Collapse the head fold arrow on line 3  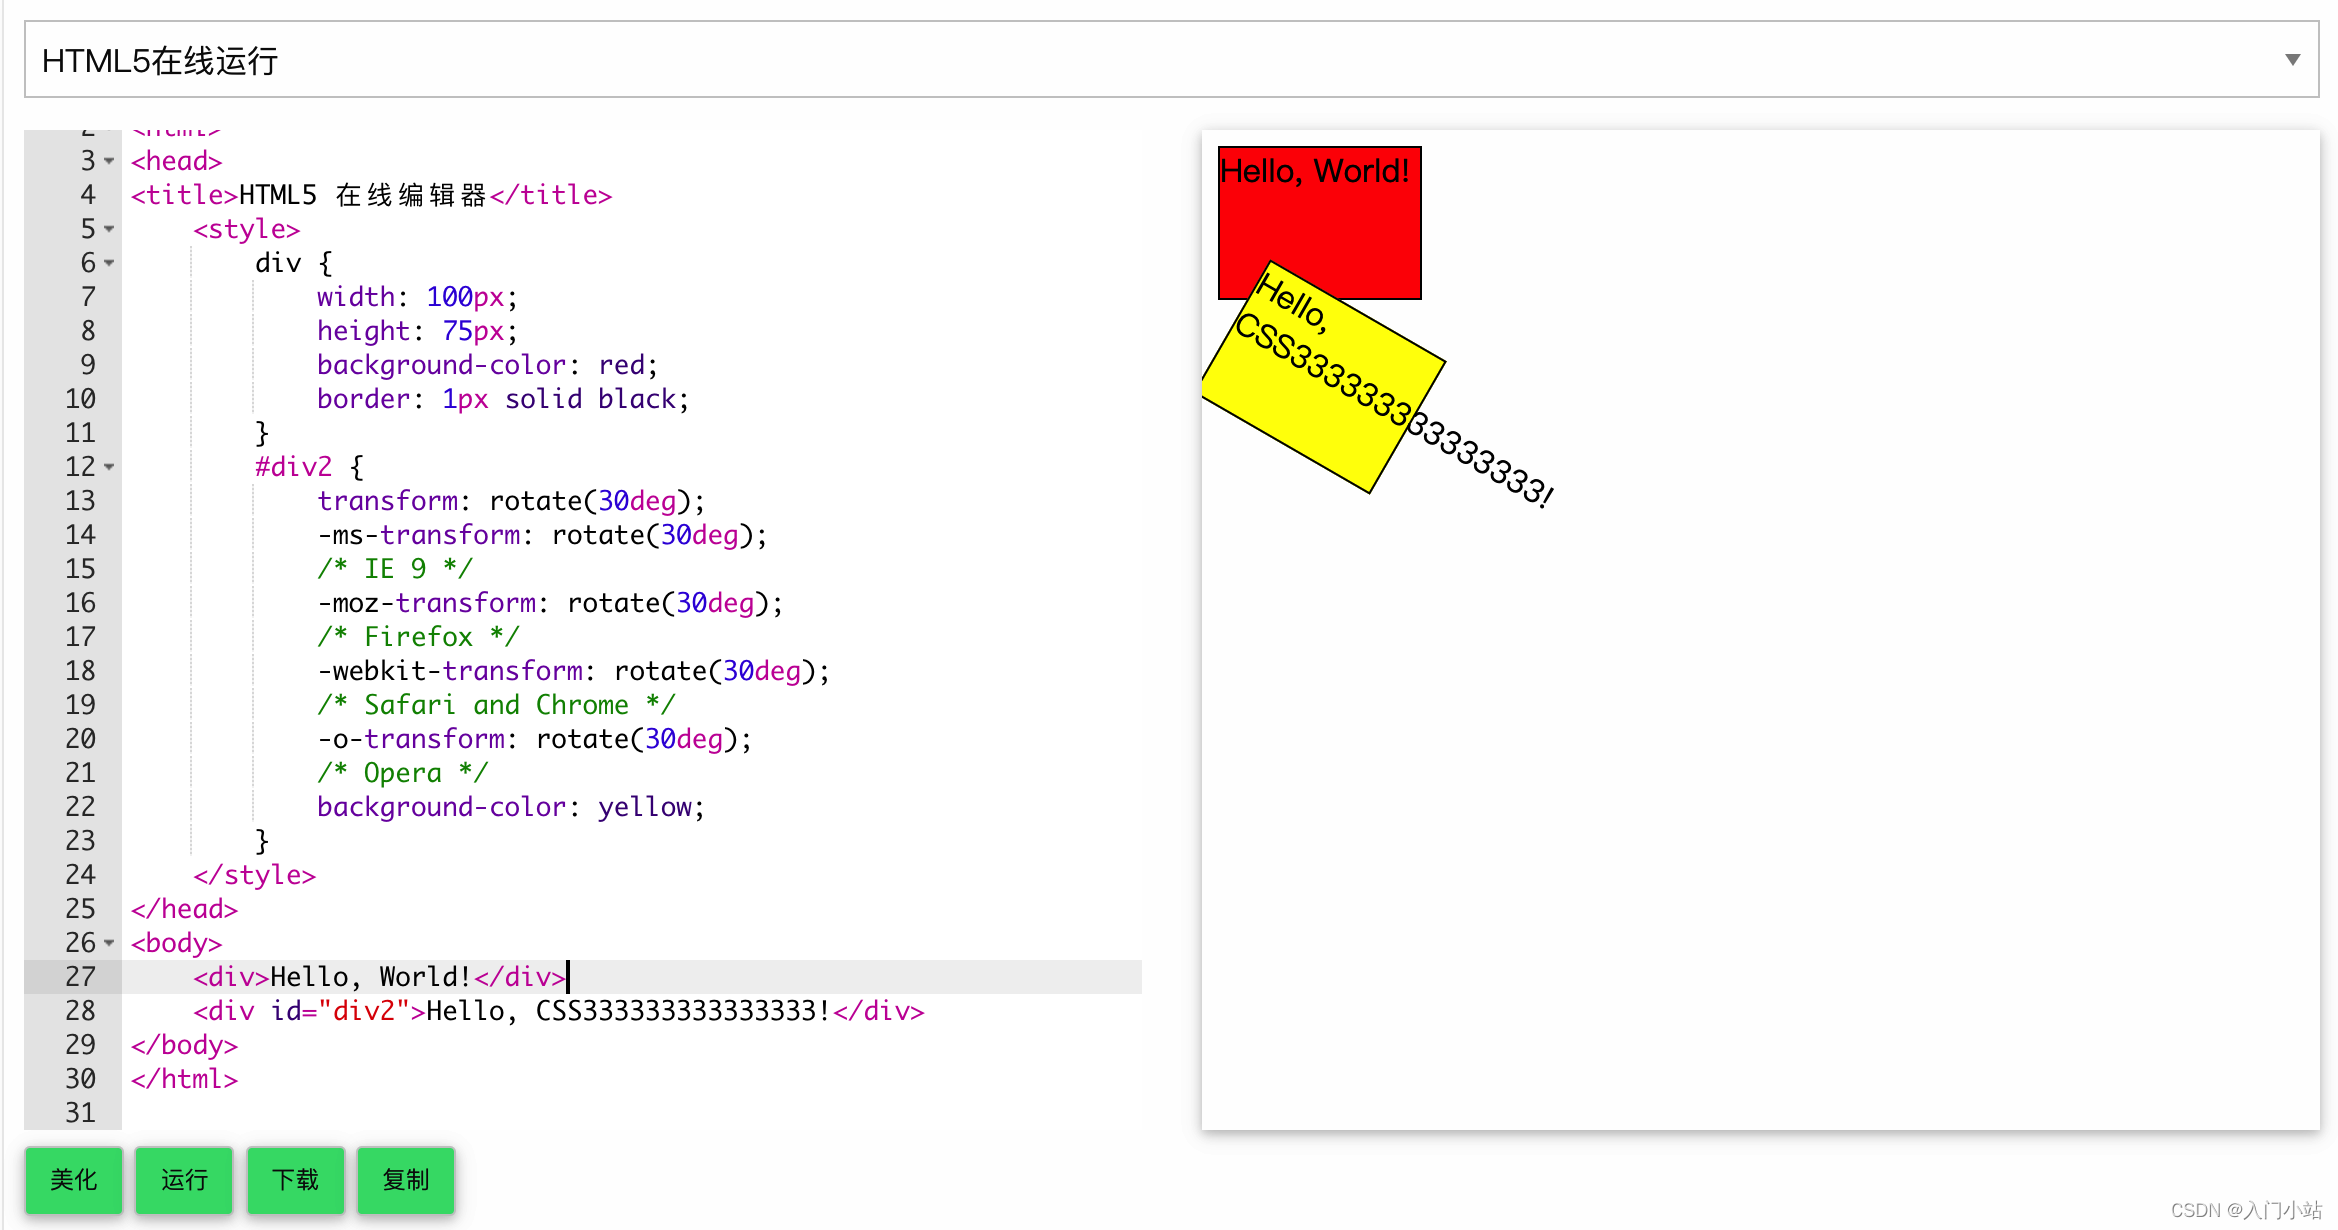tap(109, 161)
